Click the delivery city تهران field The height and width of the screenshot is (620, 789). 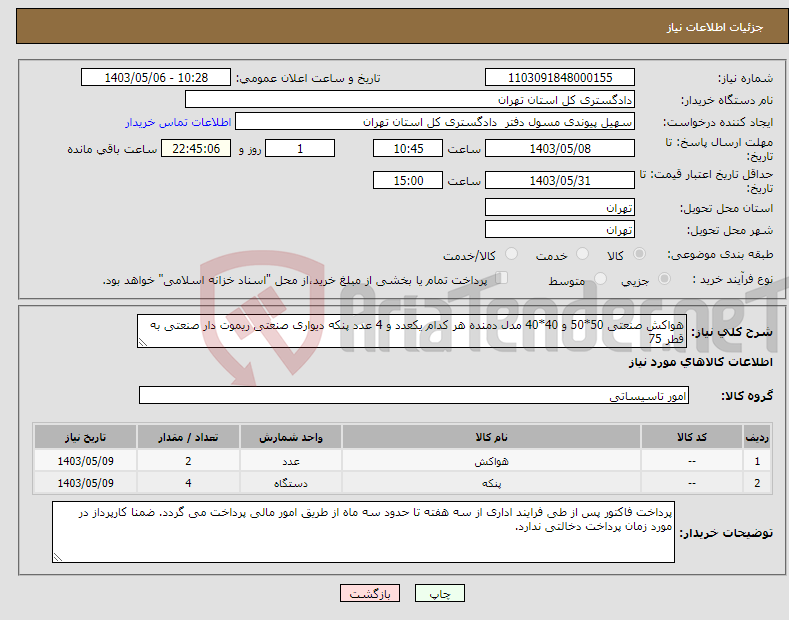tap(560, 229)
